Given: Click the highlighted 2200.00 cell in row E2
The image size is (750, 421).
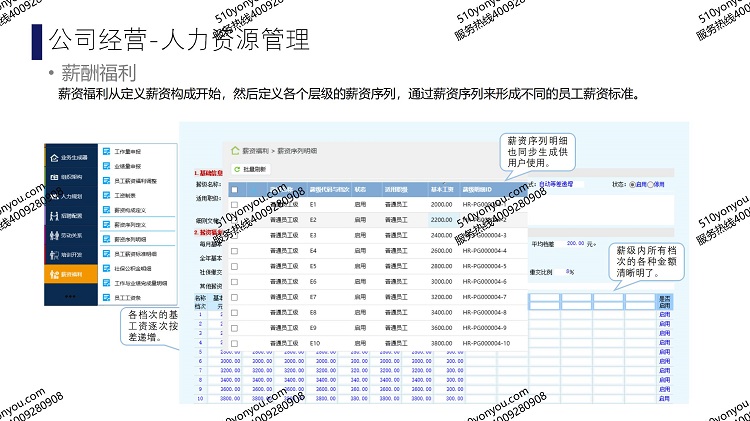Looking at the screenshot, I should pos(442,219).
